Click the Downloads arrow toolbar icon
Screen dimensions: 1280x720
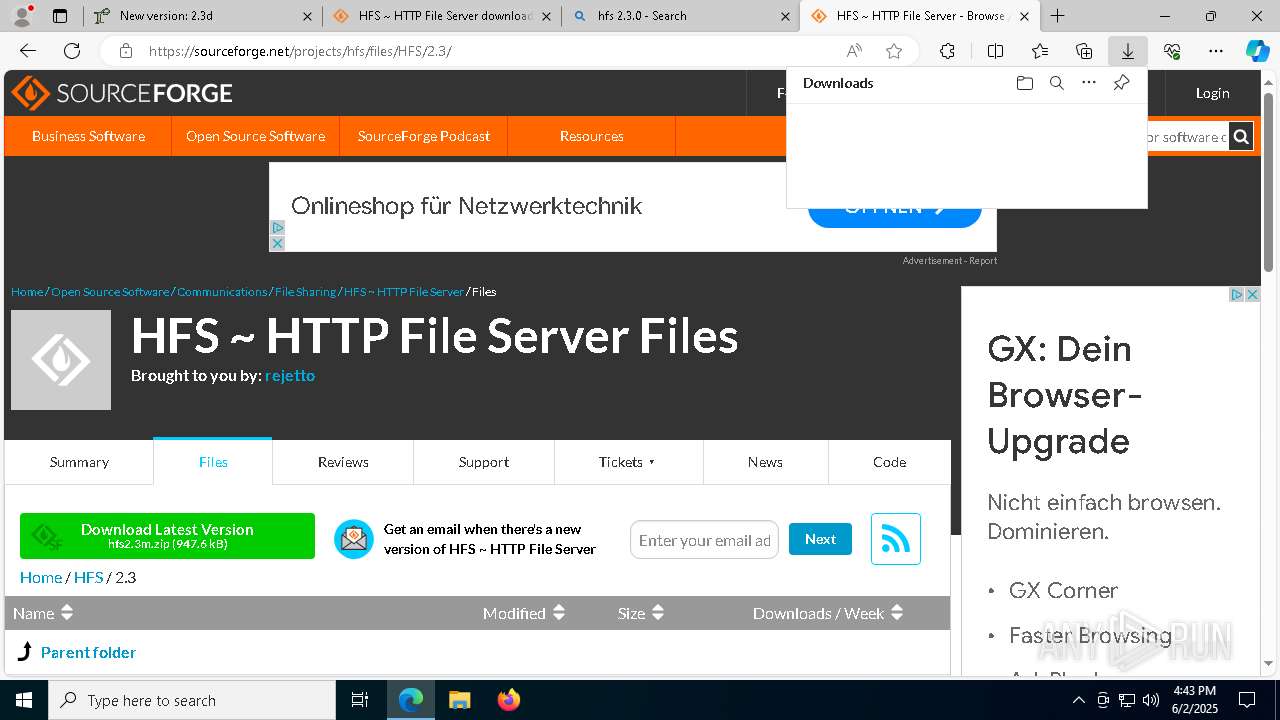1127,51
